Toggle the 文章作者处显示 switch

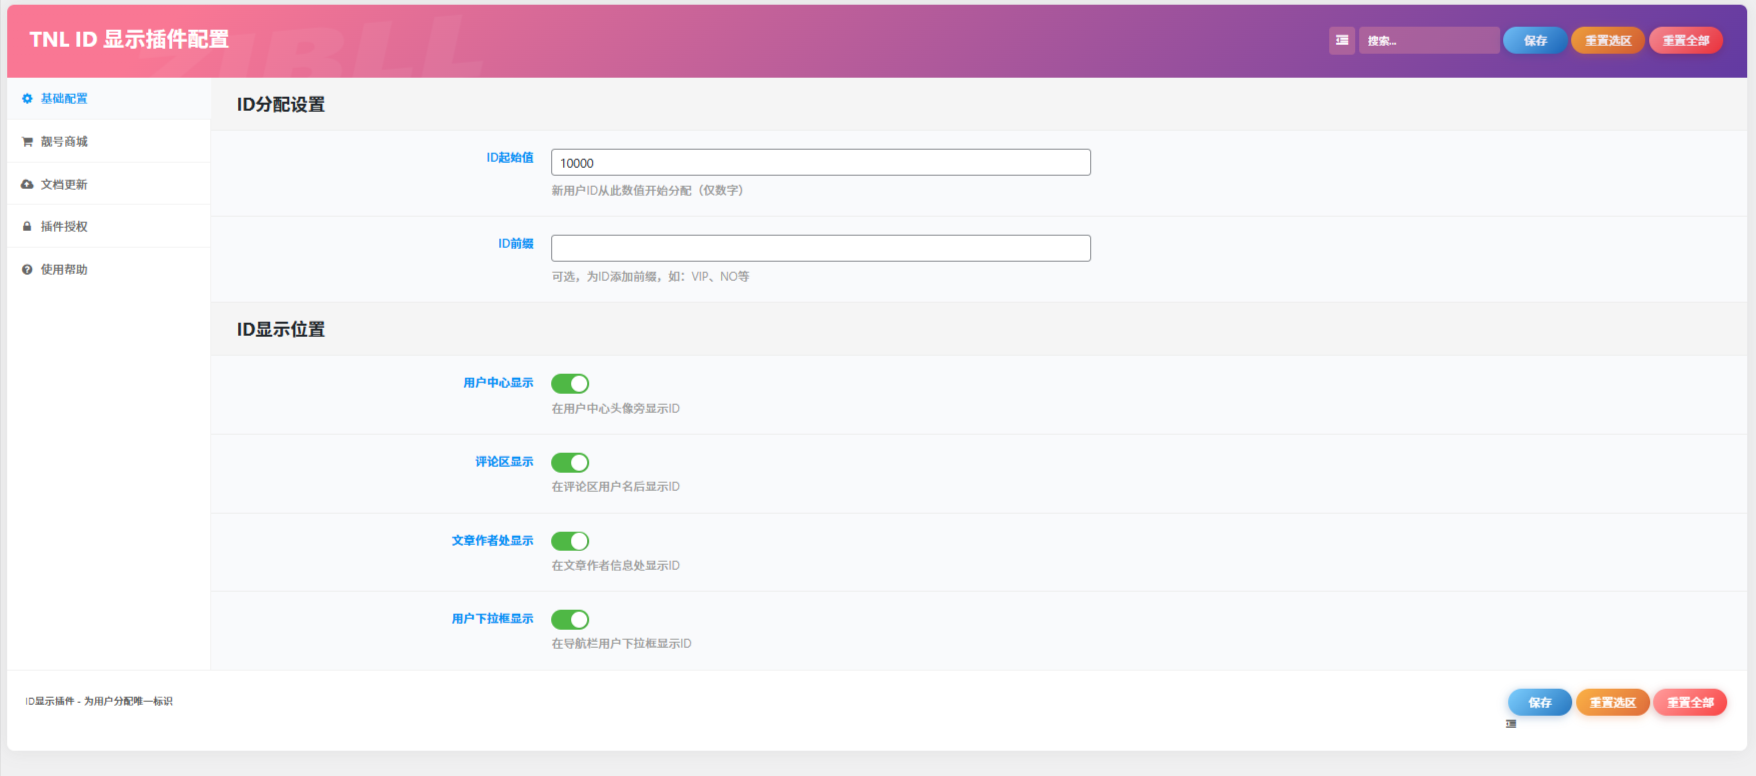click(x=570, y=541)
